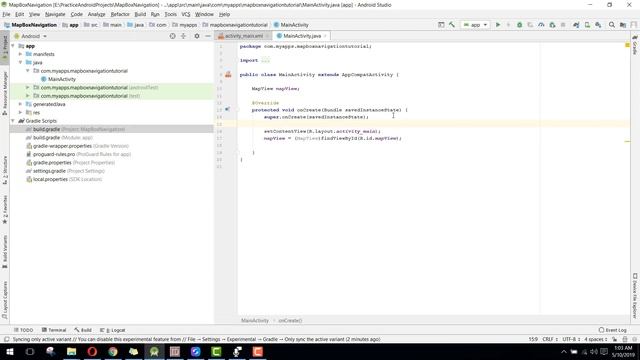Expand the manifests folder
This screenshot has width=640, height=360.
pyautogui.click(x=20, y=54)
